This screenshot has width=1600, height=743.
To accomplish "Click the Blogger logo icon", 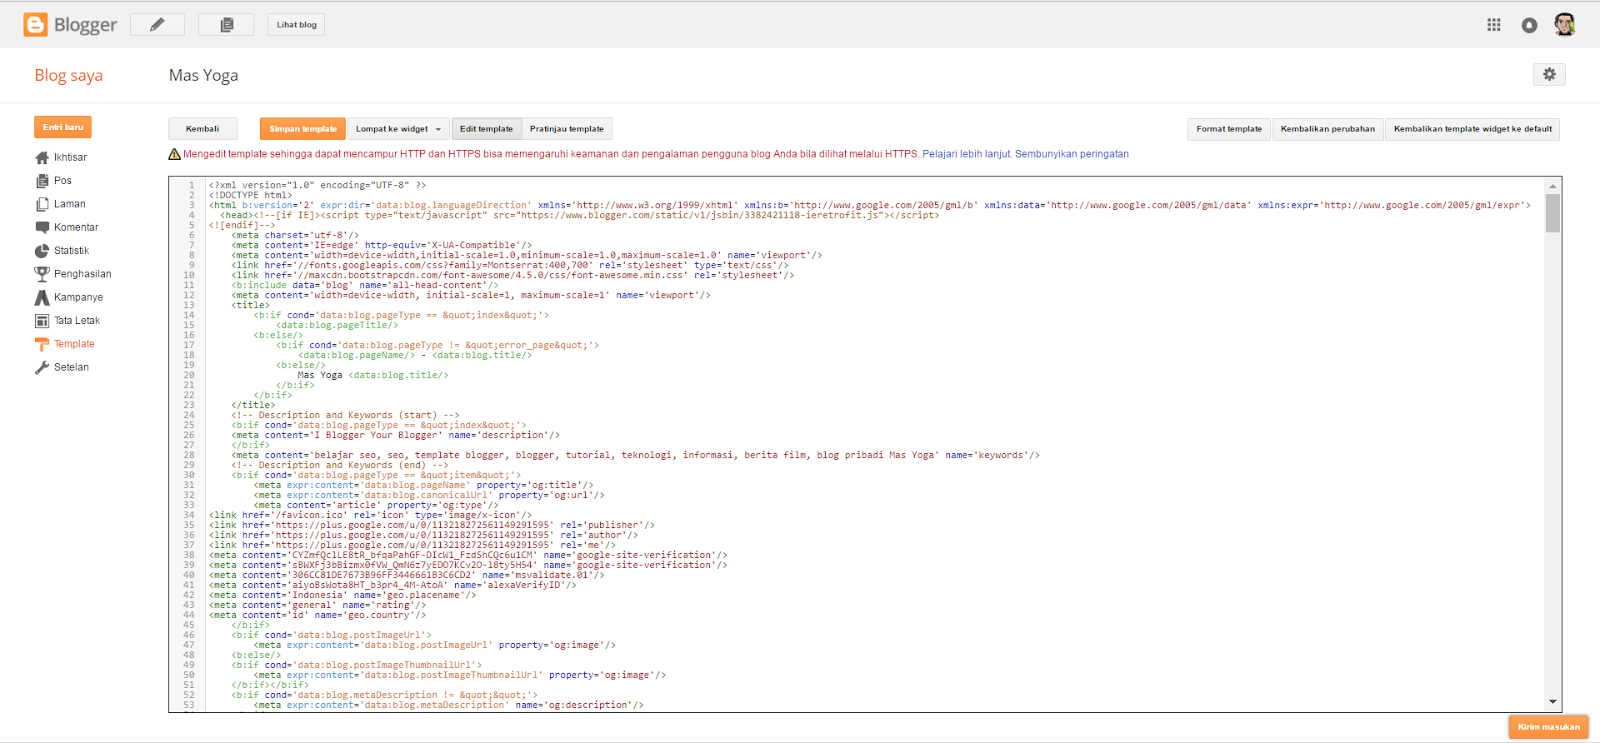I will coord(36,25).
